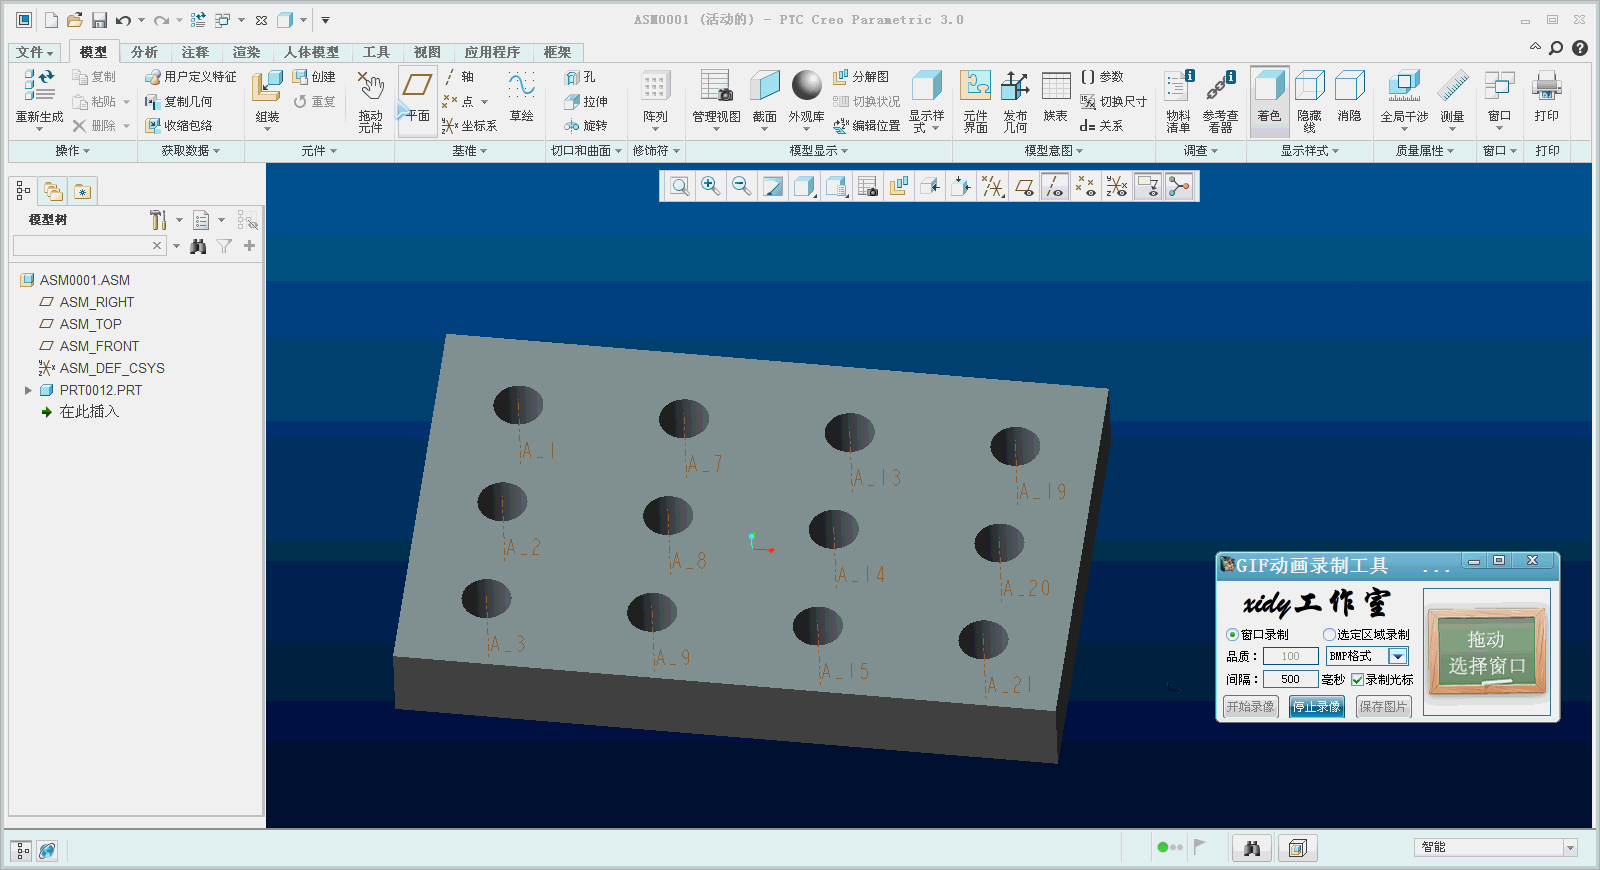
Task: Expand the PRT0012.PRT tree node
Action: (28, 391)
